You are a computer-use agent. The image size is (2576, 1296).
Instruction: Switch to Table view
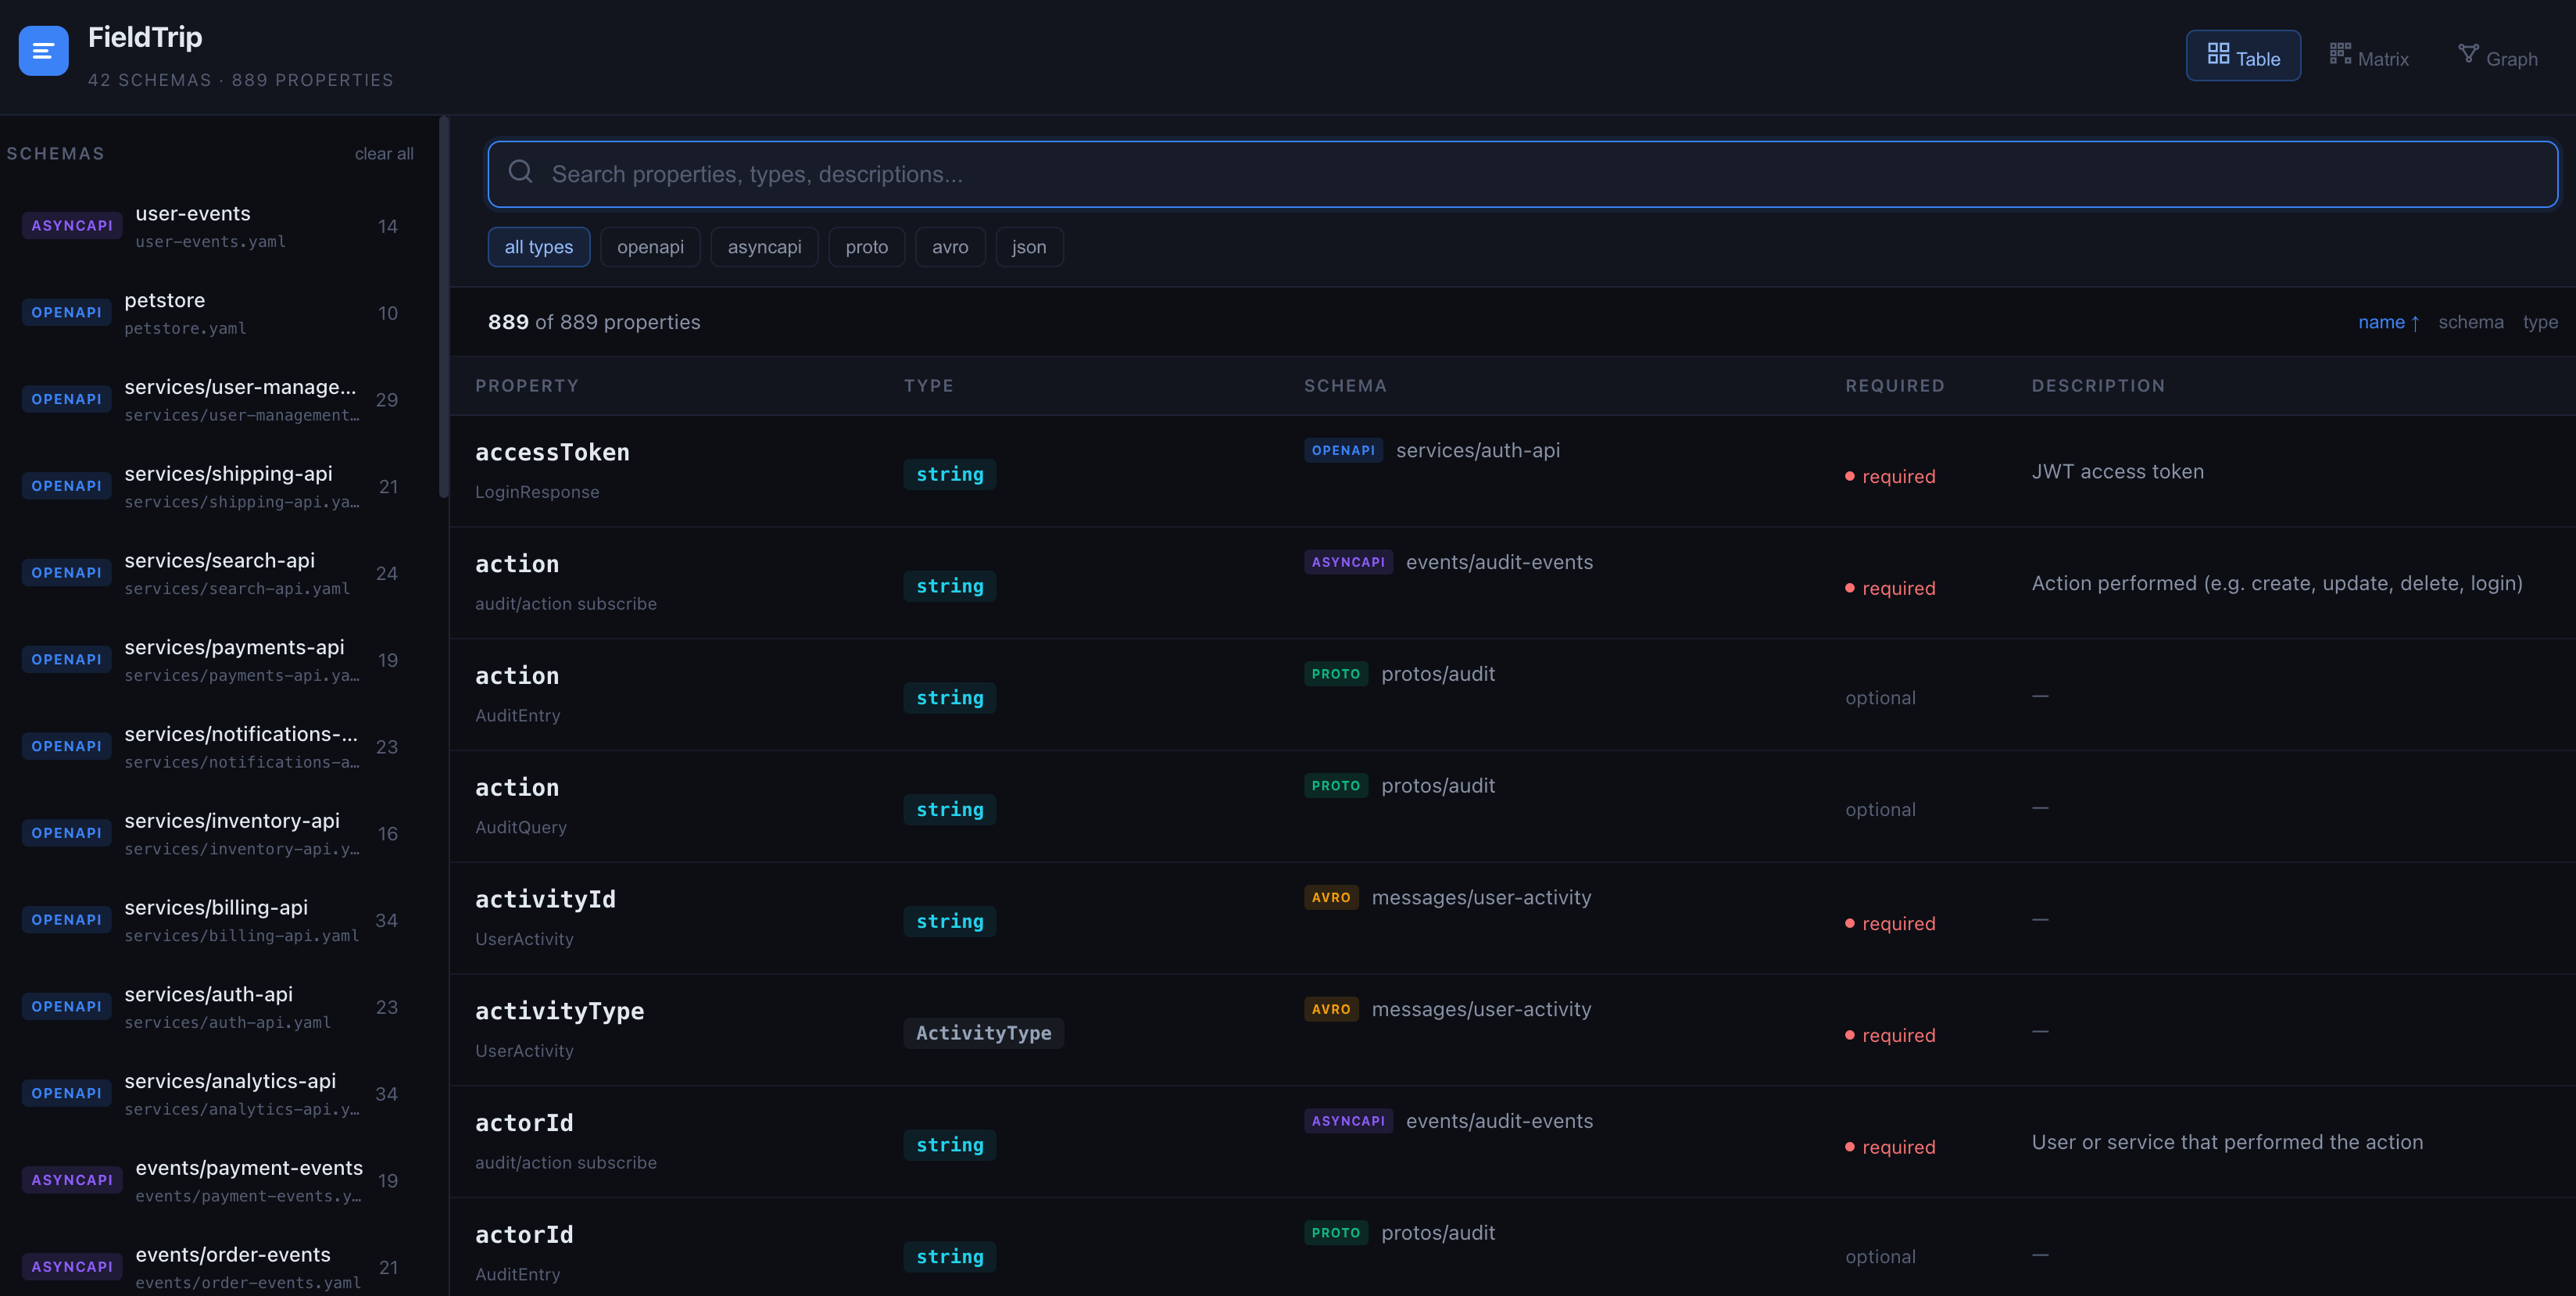coord(2243,57)
